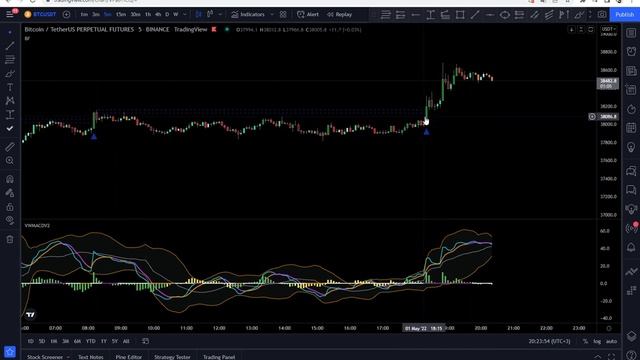
Task: Open the ideas lightbulb panel in right sidebar
Action: 631,147
